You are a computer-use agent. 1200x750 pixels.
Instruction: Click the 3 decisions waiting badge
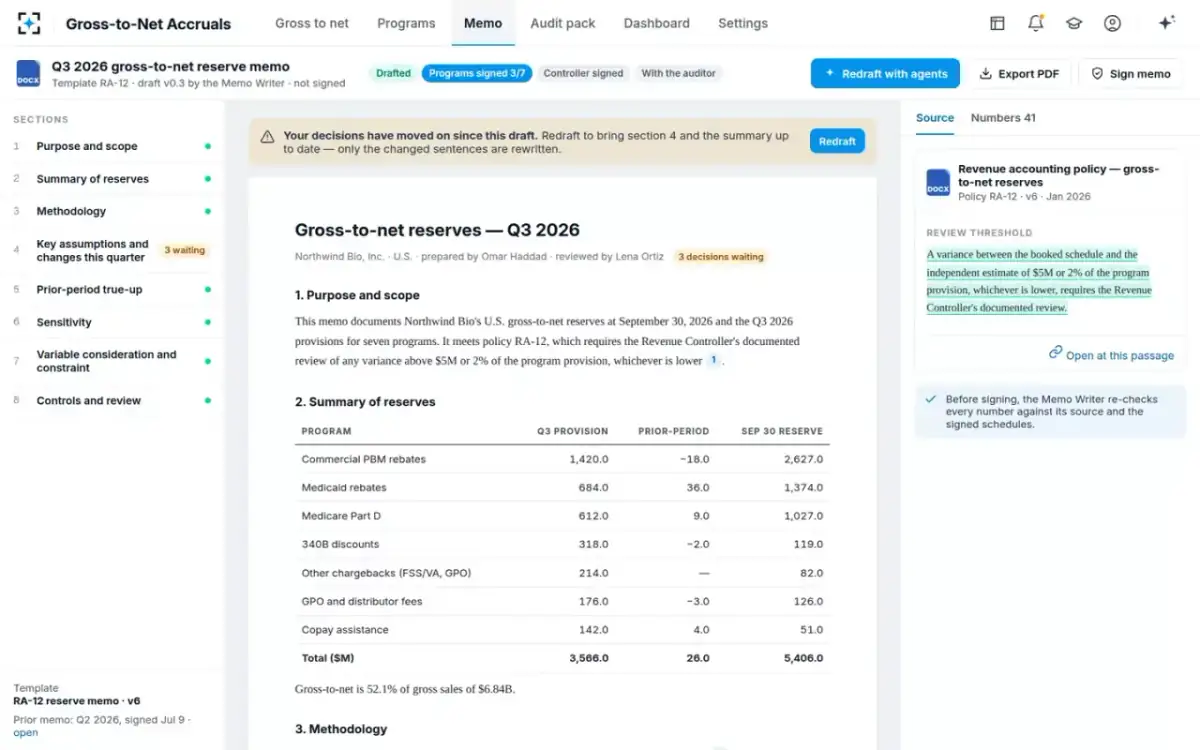tap(721, 257)
